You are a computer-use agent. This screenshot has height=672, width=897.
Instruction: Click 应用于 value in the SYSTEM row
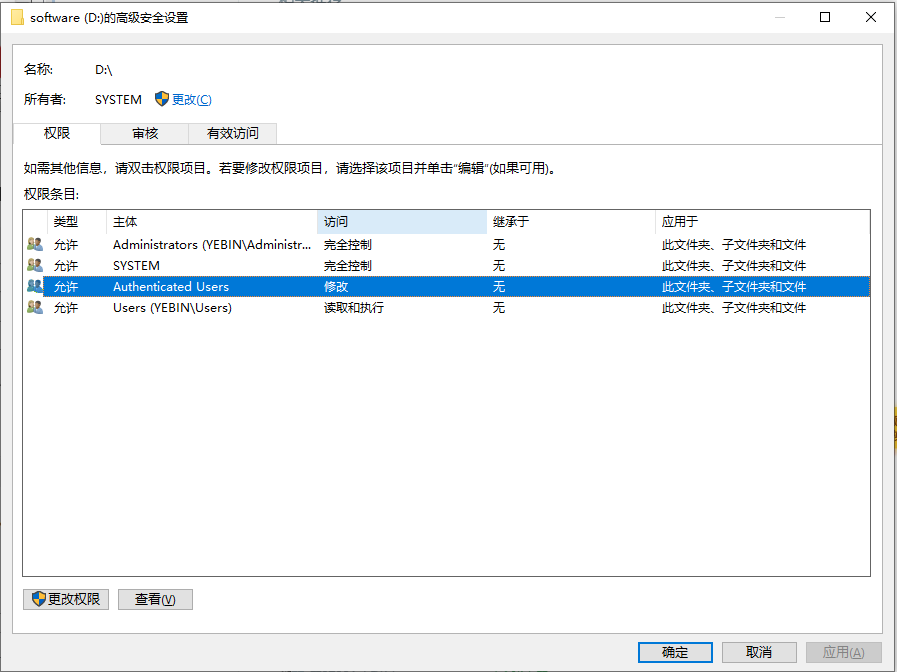pyautogui.click(x=733, y=266)
